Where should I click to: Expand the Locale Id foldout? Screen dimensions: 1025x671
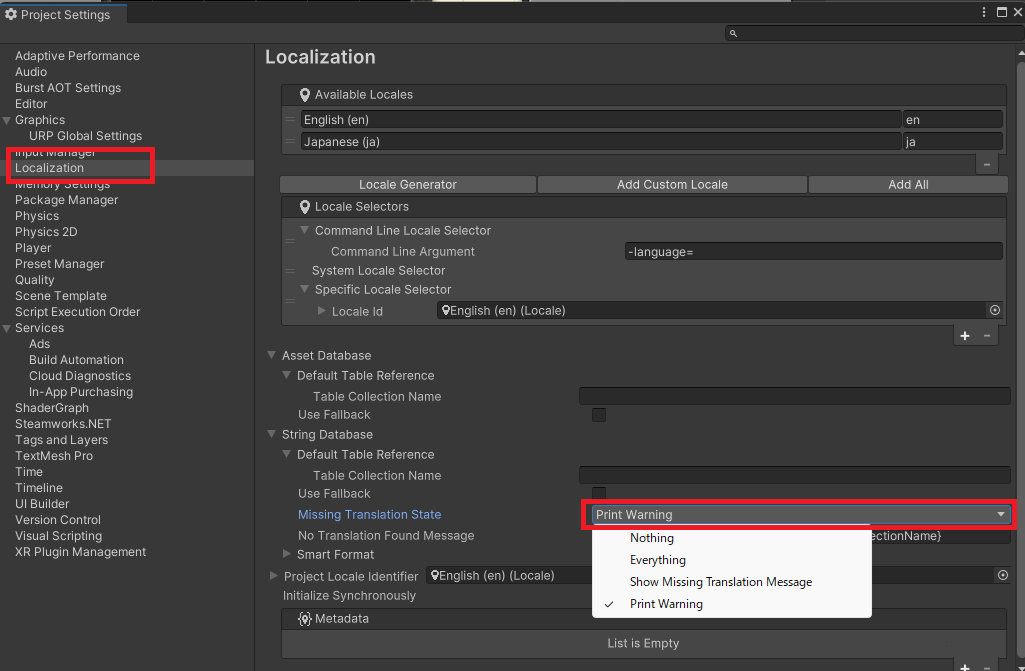click(x=321, y=311)
